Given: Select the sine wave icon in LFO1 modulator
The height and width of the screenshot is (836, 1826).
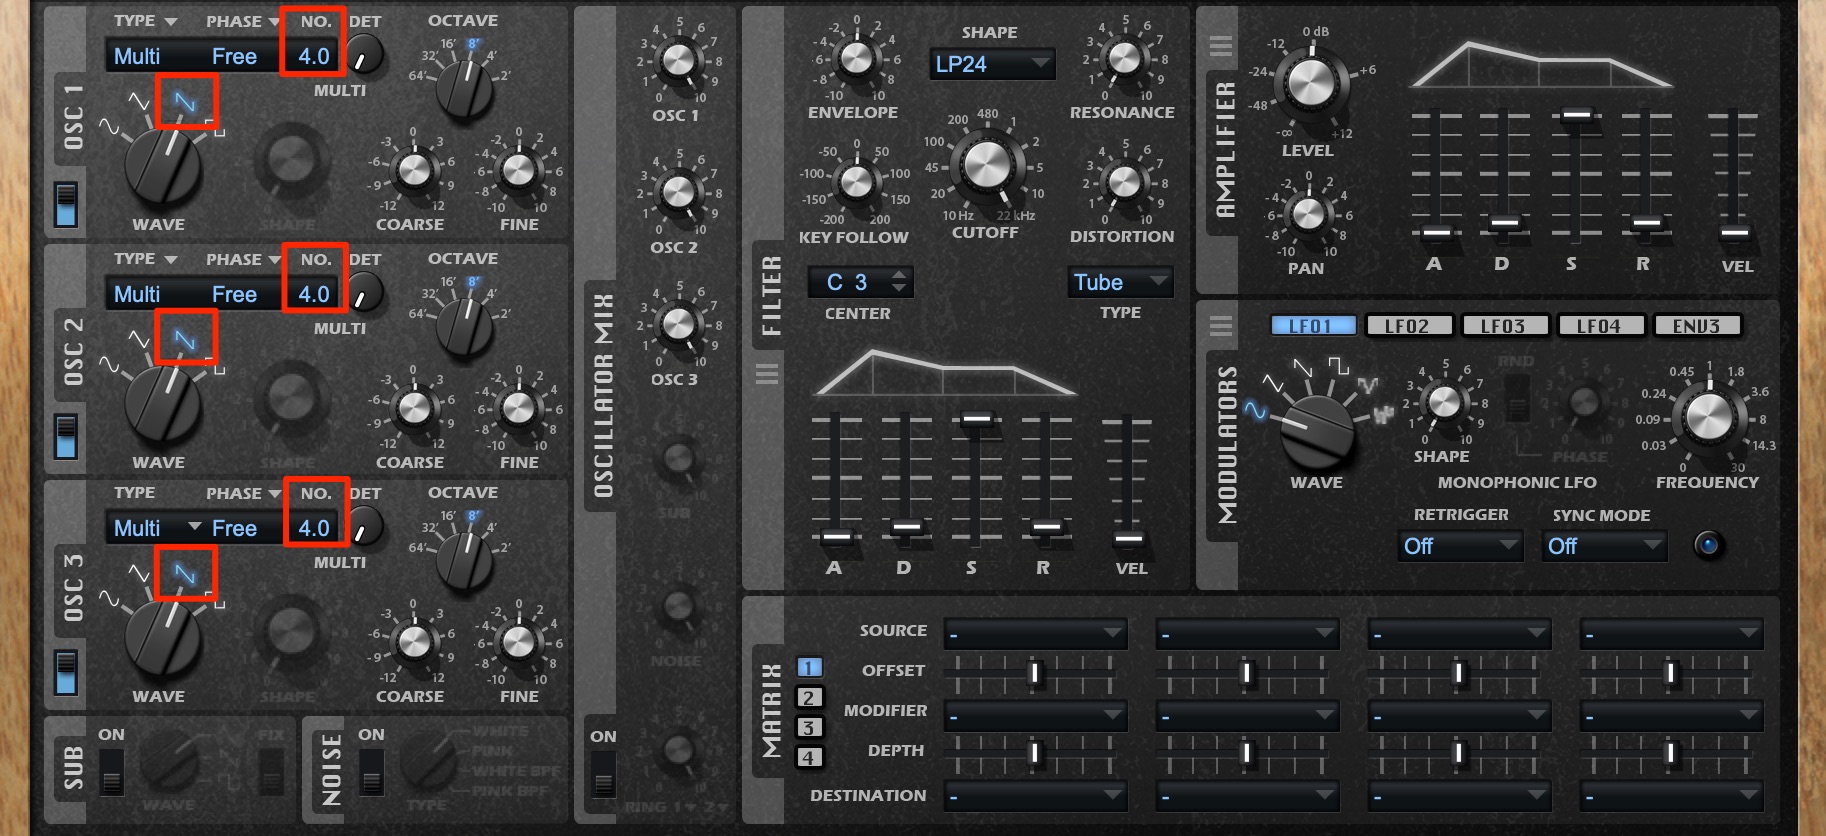Looking at the screenshot, I should click(x=1254, y=409).
